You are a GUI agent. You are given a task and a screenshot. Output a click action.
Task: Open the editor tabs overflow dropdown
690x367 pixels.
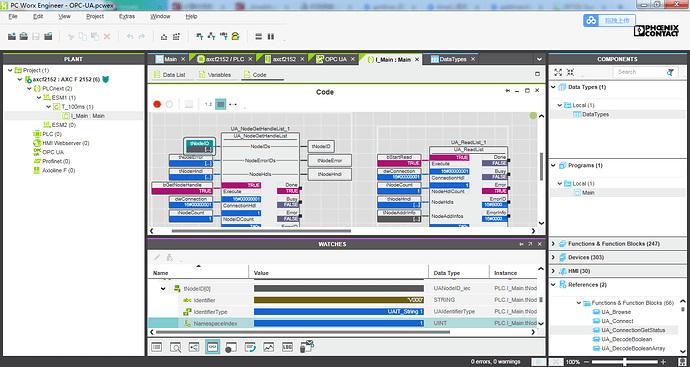pos(539,59)
